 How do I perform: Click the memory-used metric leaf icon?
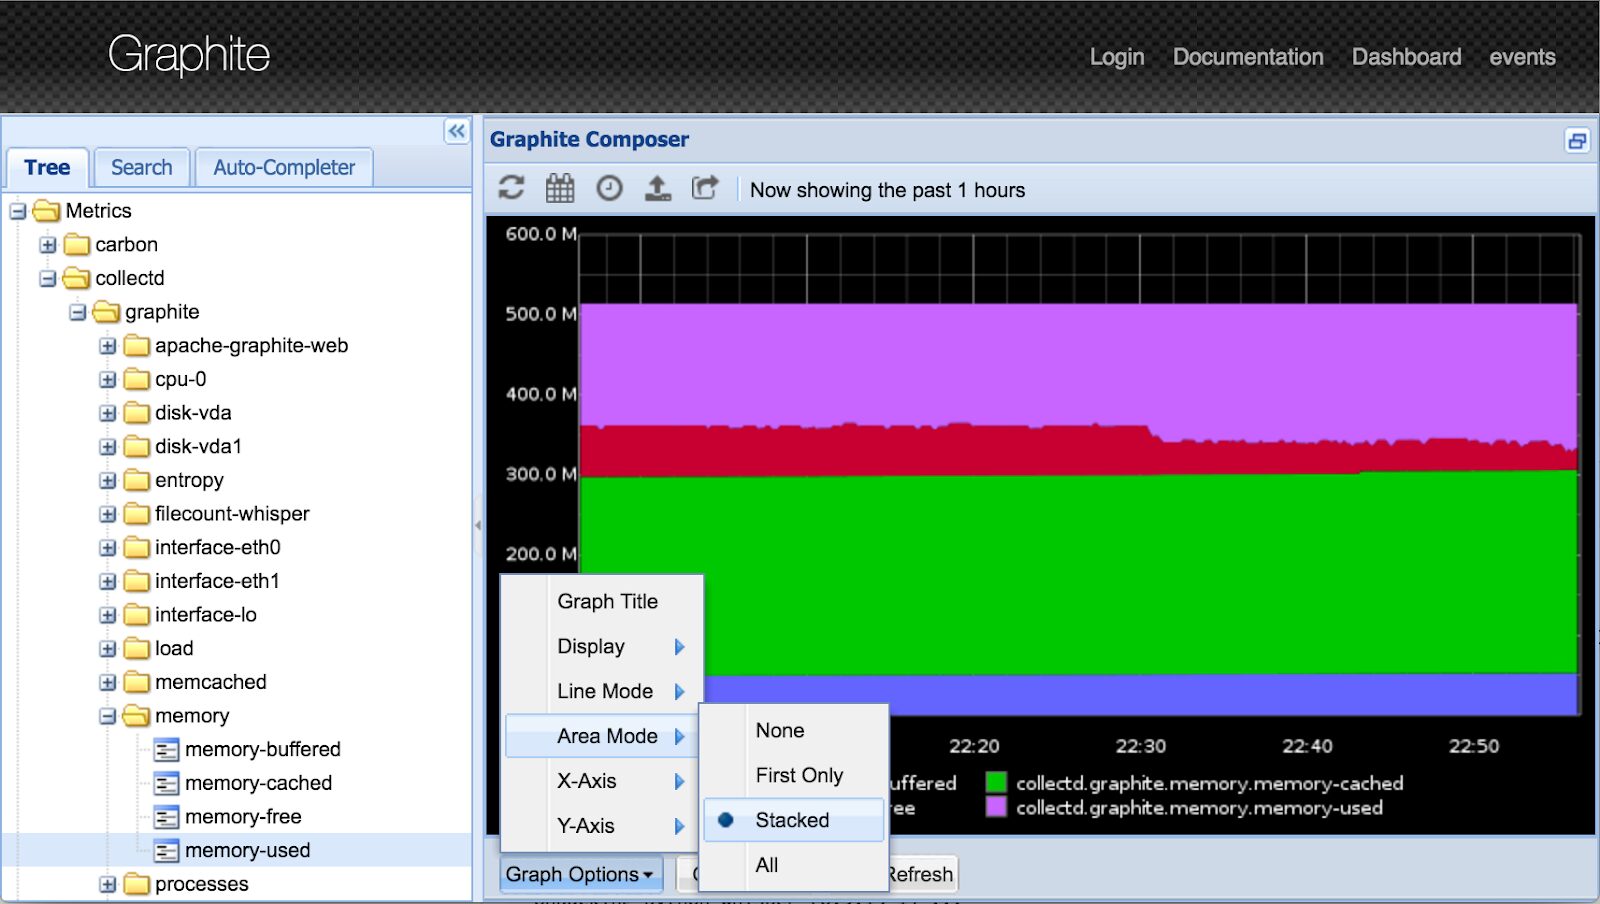(x=166, y=851)
